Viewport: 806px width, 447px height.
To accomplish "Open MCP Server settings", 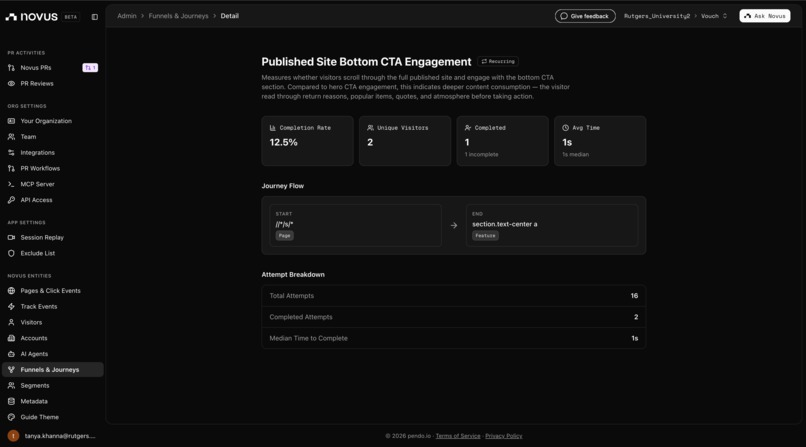I will click(x=53, y=184).
